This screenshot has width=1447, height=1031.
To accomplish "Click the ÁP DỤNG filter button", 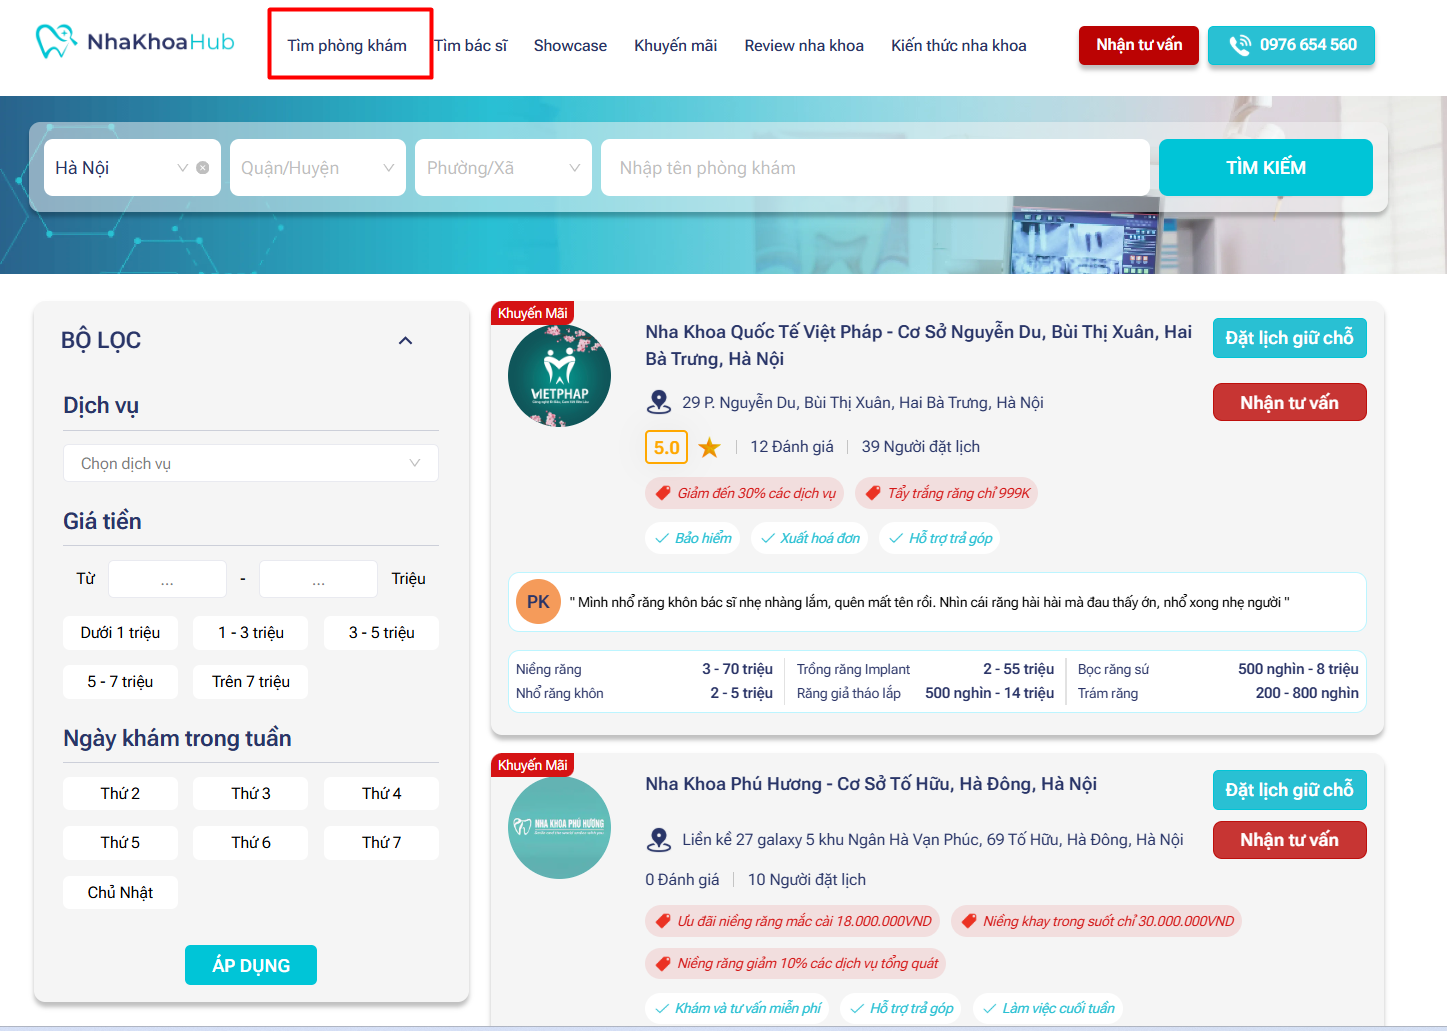I will click(x=250, y=965).
